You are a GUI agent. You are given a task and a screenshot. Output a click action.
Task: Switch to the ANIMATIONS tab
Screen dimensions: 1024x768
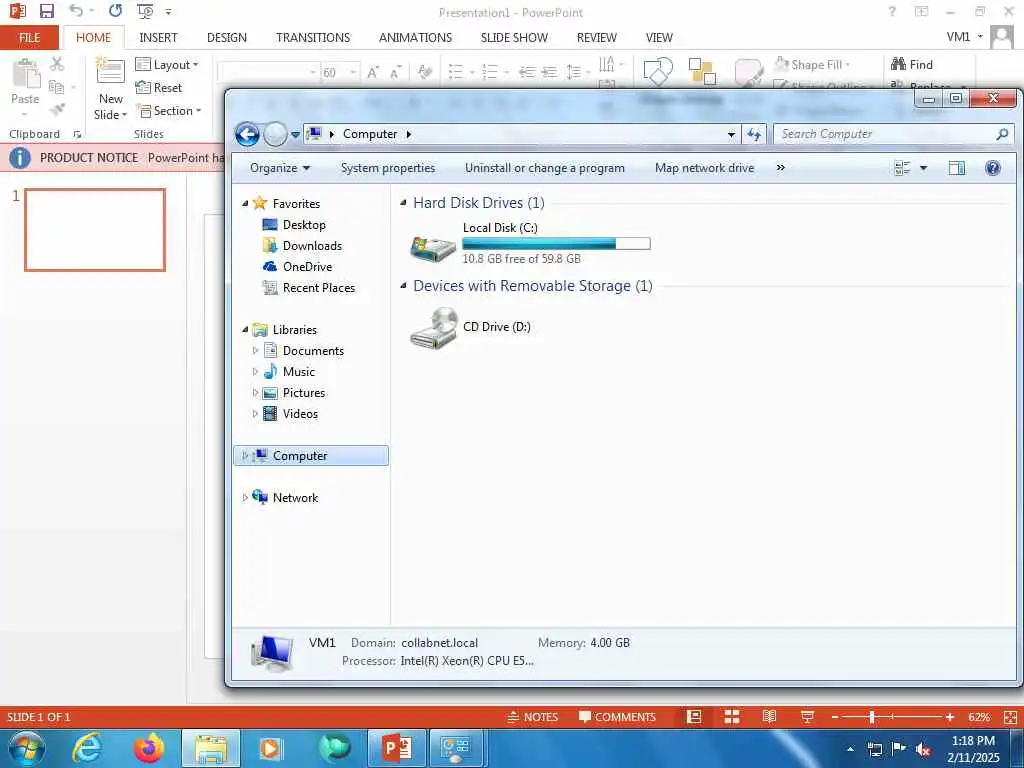coord(415,37)
